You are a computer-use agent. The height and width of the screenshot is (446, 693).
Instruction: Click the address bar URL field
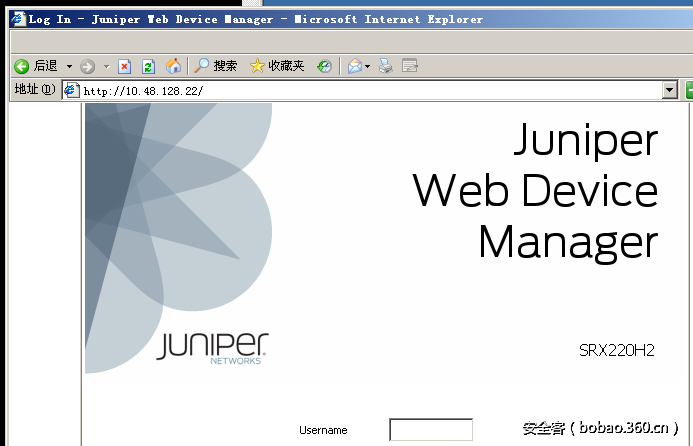coord(362,91)
